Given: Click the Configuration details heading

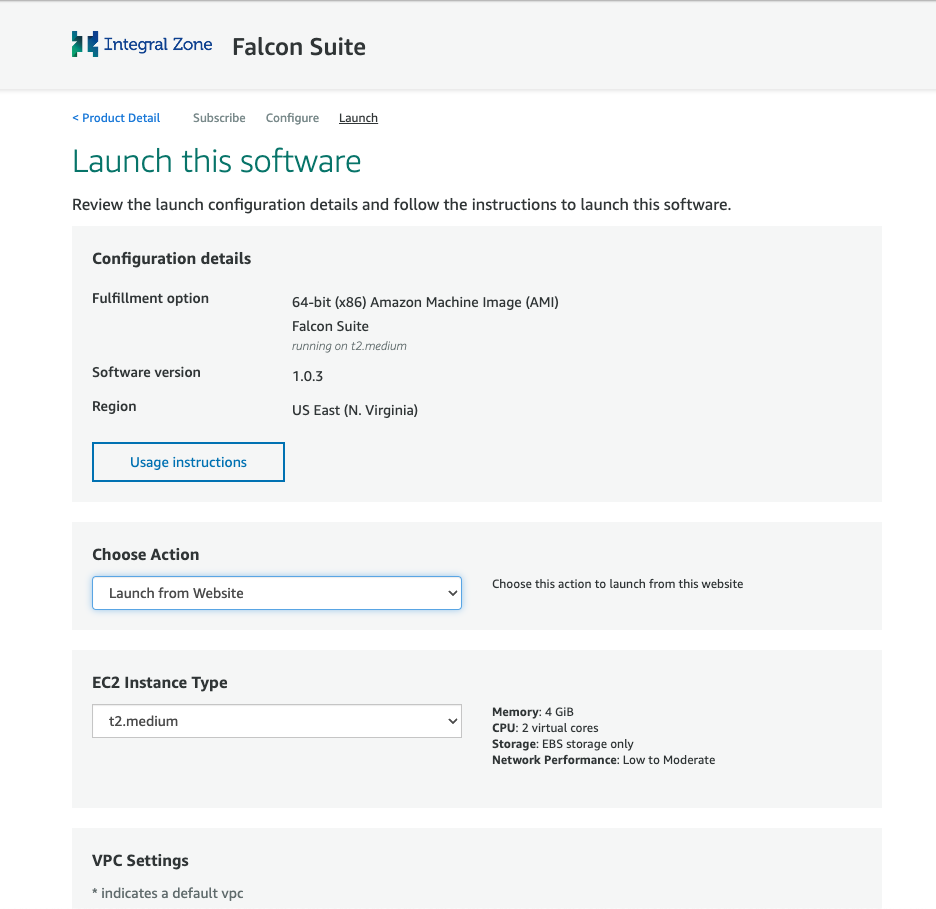Looking at the screenshot, I should coord(171,258).
